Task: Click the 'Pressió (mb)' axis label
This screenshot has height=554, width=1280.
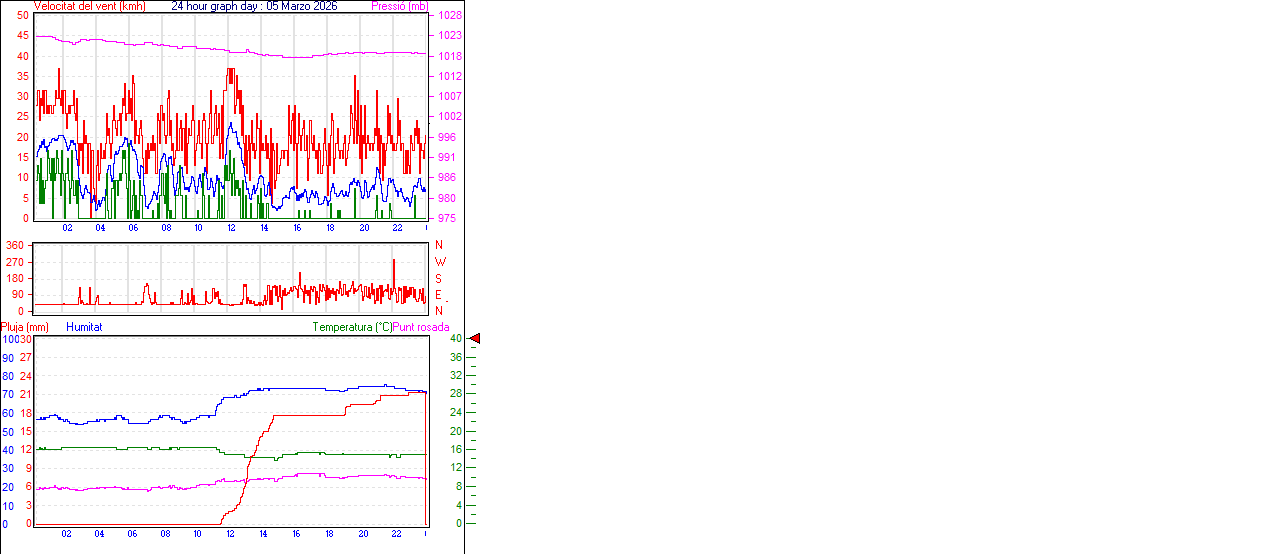Action: [399, 6]
